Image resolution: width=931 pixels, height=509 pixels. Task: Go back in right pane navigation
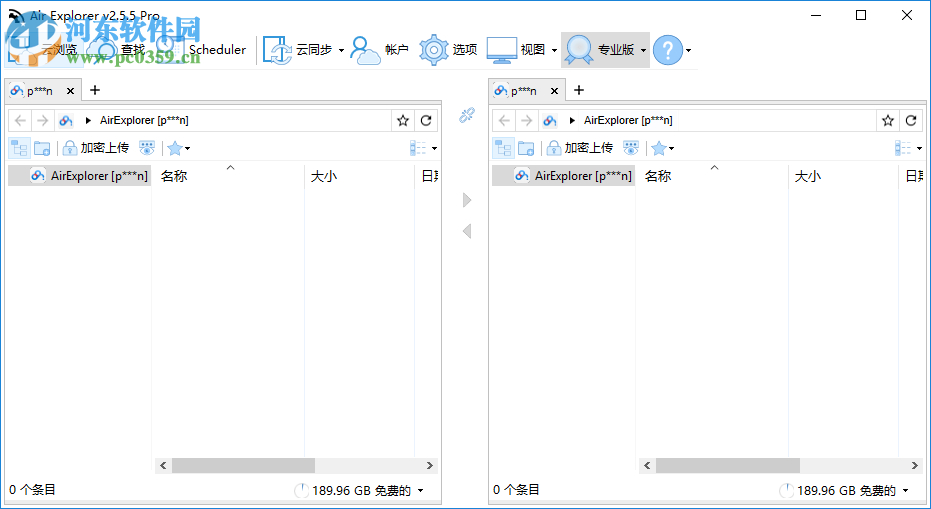504,121
